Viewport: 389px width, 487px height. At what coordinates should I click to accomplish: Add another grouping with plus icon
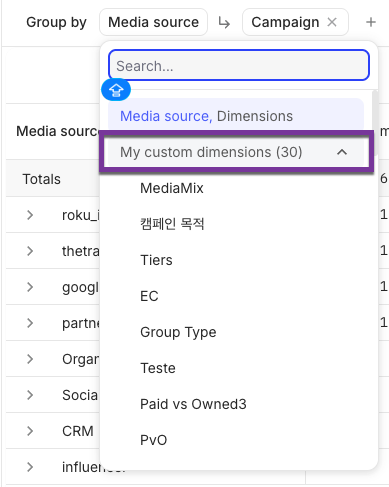(x=371, y=22)
